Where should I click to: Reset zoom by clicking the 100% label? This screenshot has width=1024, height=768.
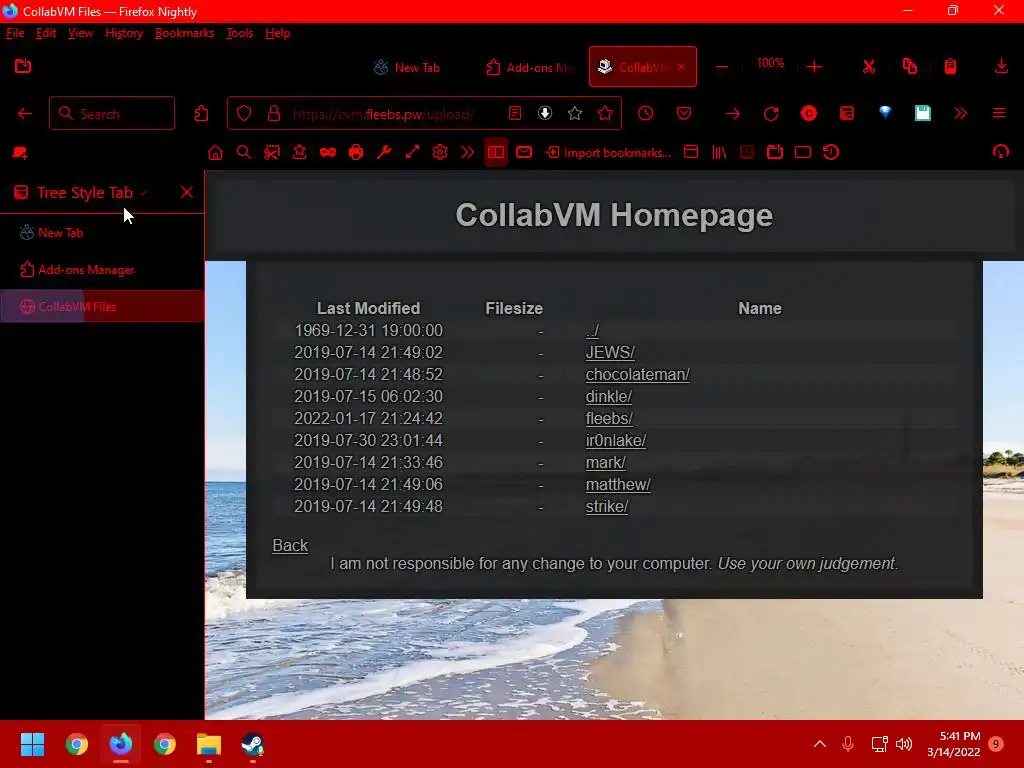pyautogui.click(x=770, y=63)
